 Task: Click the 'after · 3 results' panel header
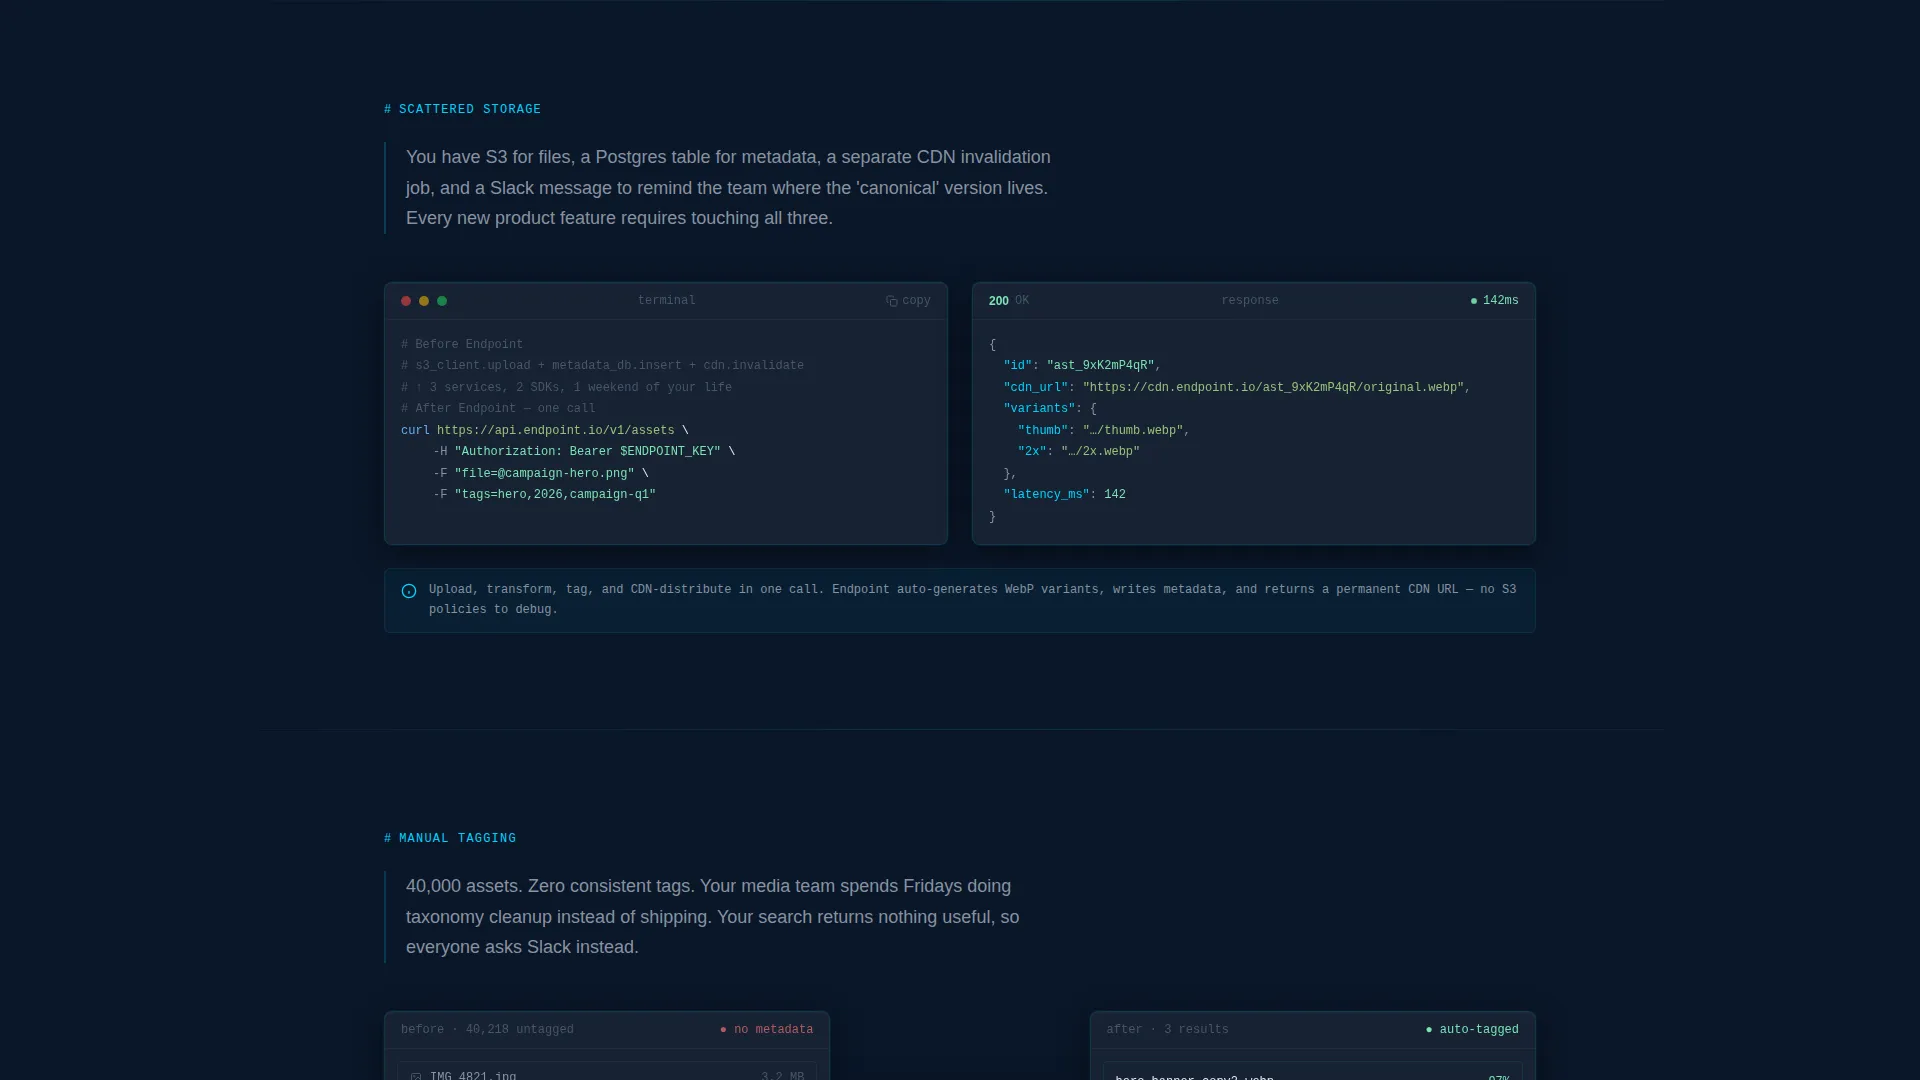point(1167,1030)
